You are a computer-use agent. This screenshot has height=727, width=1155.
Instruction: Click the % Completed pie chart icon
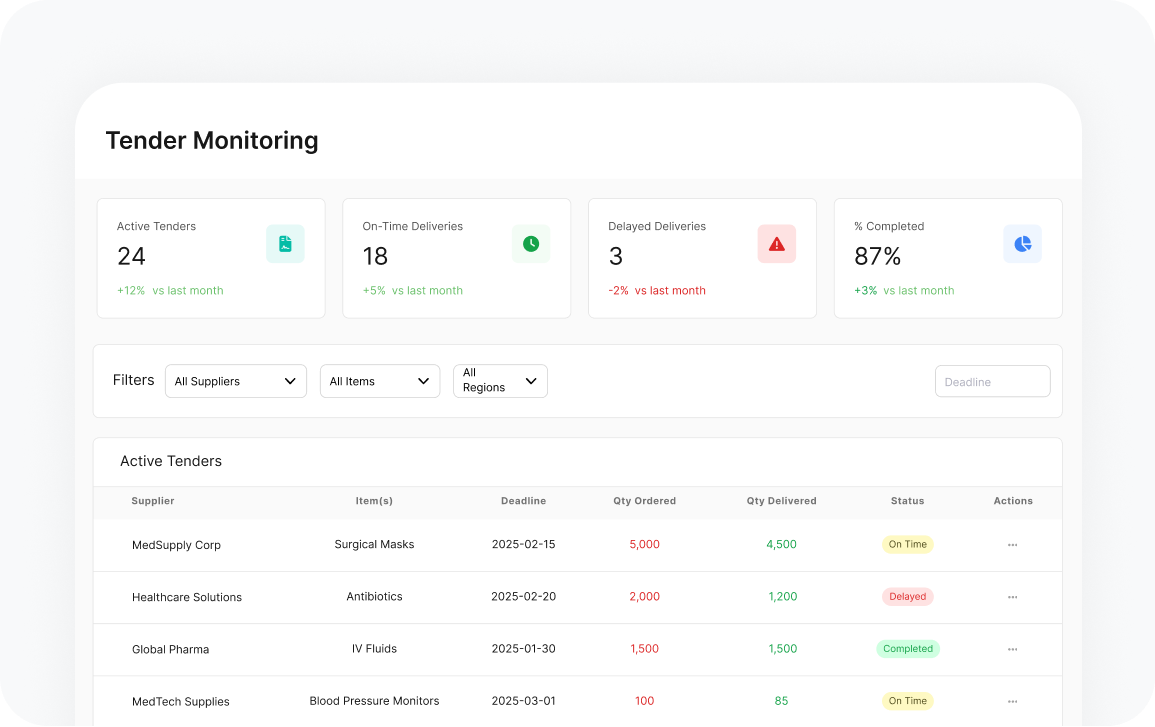coord(1022,244)
